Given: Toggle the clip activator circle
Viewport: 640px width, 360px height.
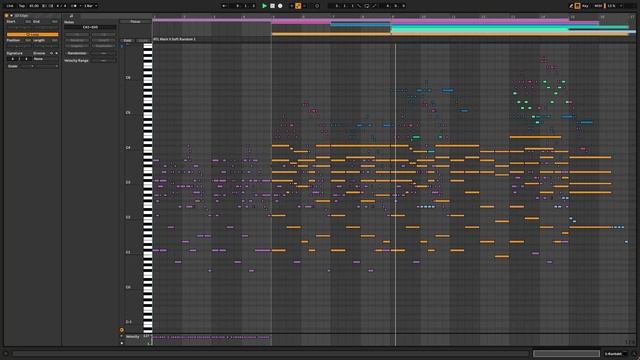Looking at the screenshot, I should pyautogui.click(x=7, y=16).
